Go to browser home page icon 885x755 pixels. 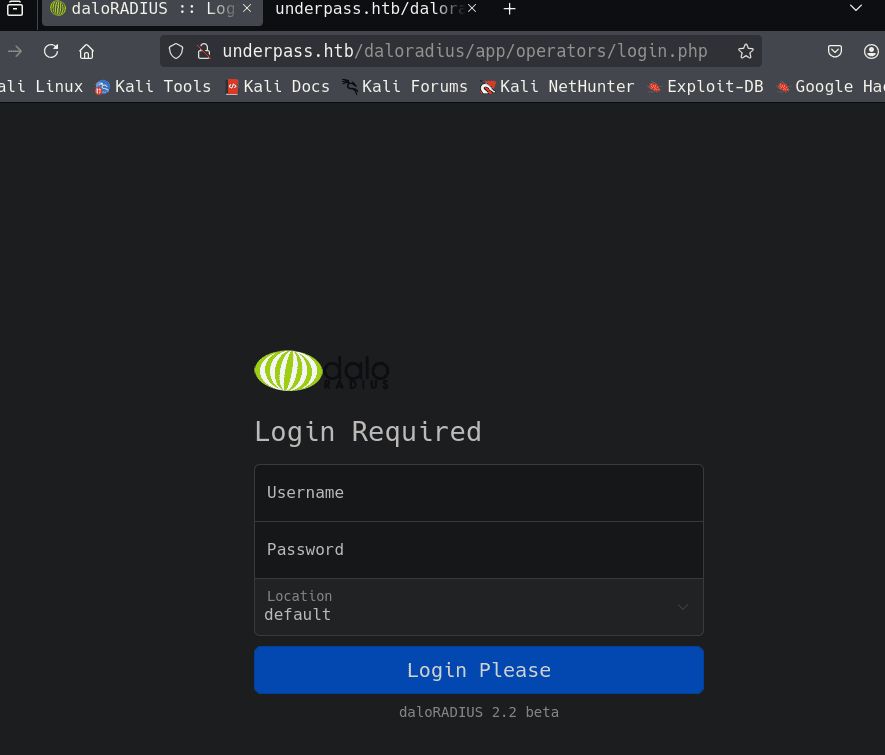click(x=87, y=51)
